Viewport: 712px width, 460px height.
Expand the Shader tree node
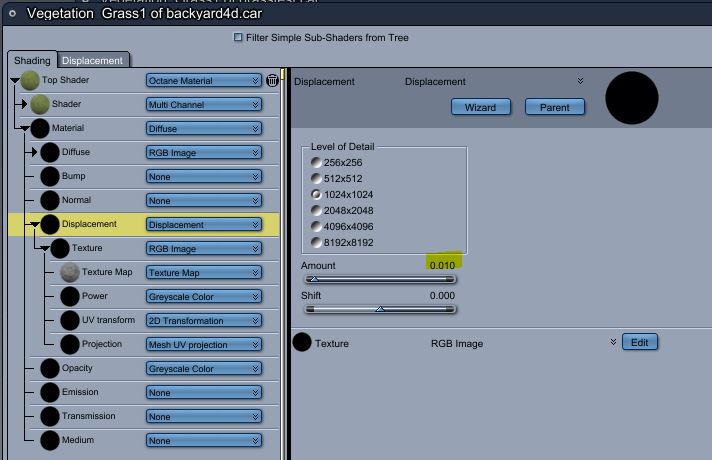[24, 104]
